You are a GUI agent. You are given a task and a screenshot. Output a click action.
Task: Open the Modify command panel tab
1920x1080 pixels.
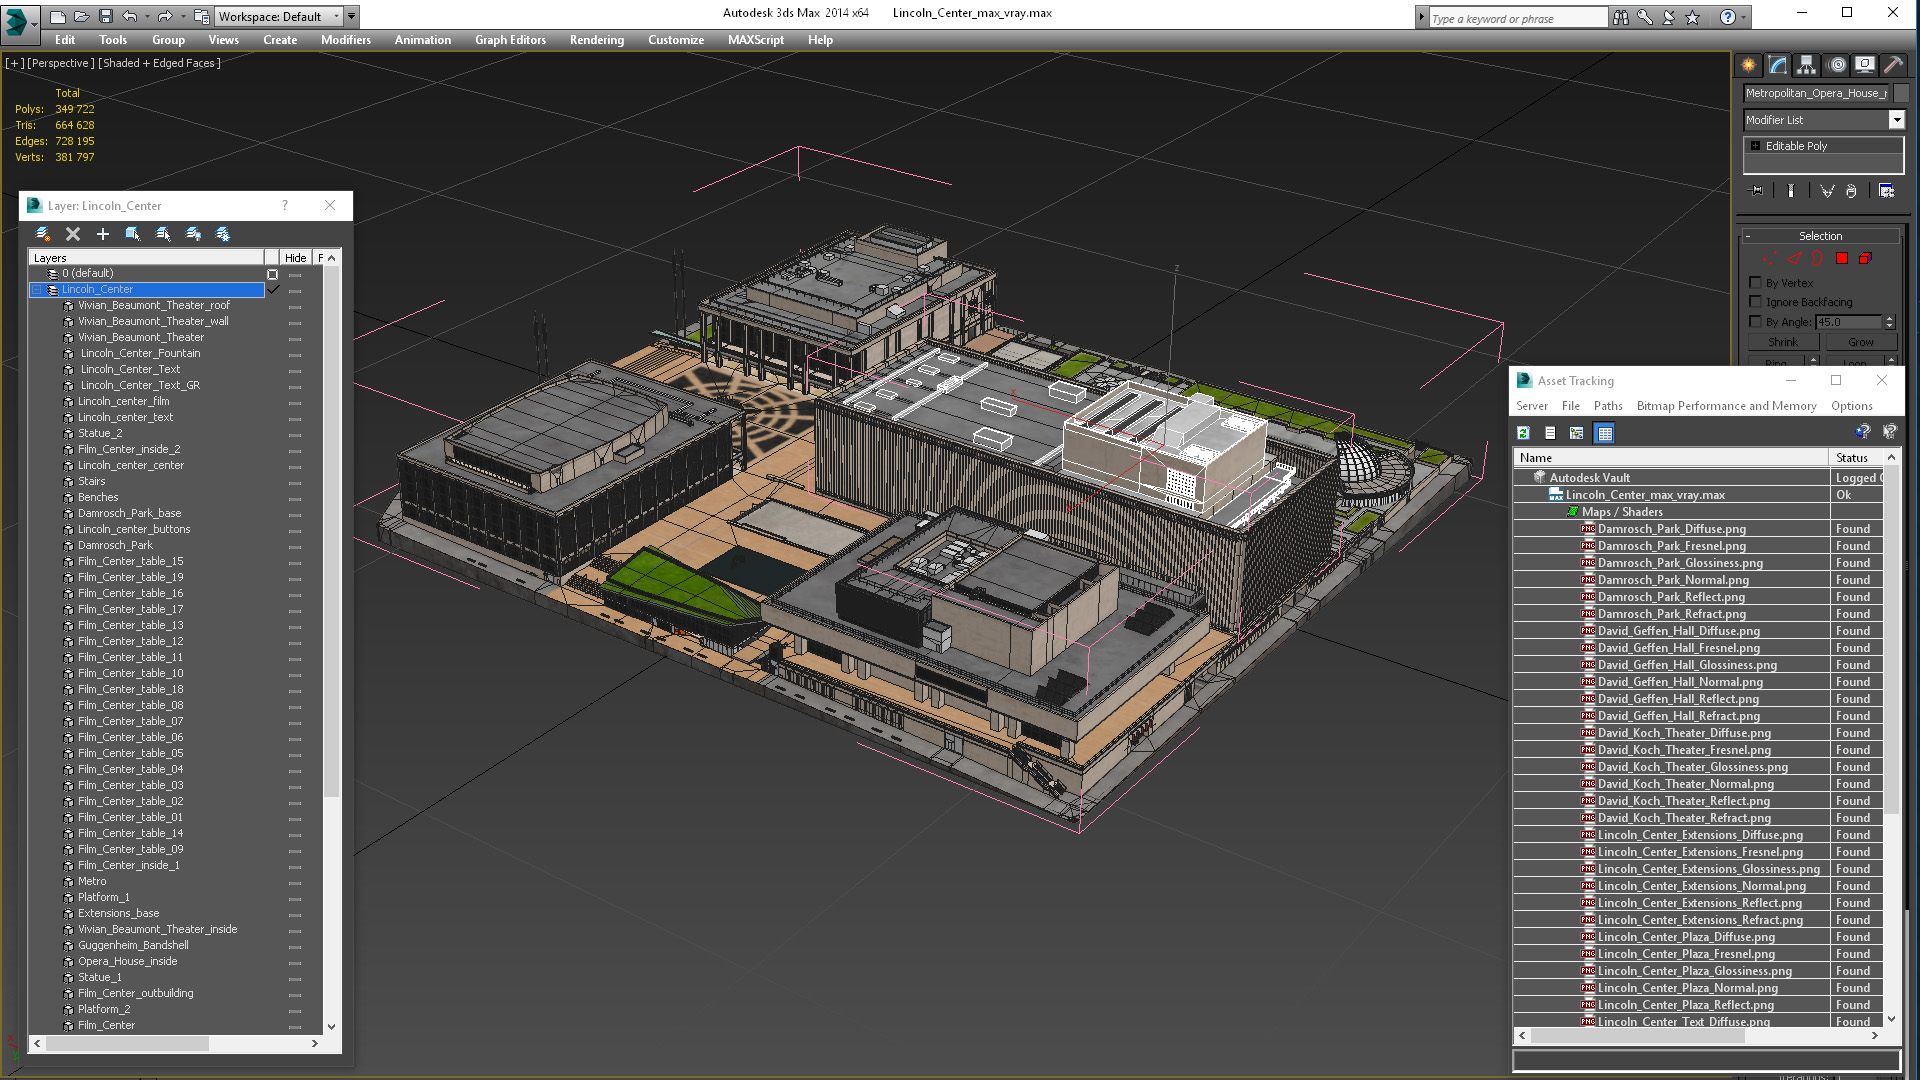(x=1778, y=65)
